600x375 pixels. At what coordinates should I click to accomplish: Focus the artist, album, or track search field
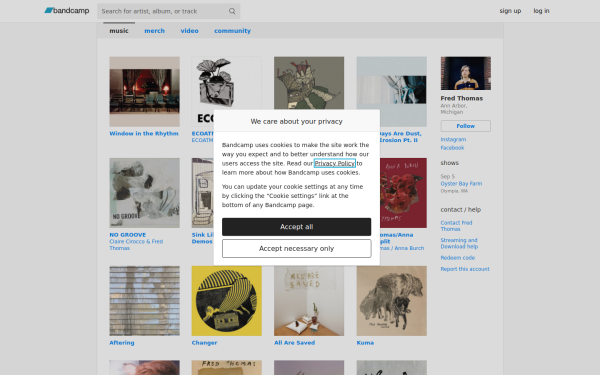pos(168,11)
